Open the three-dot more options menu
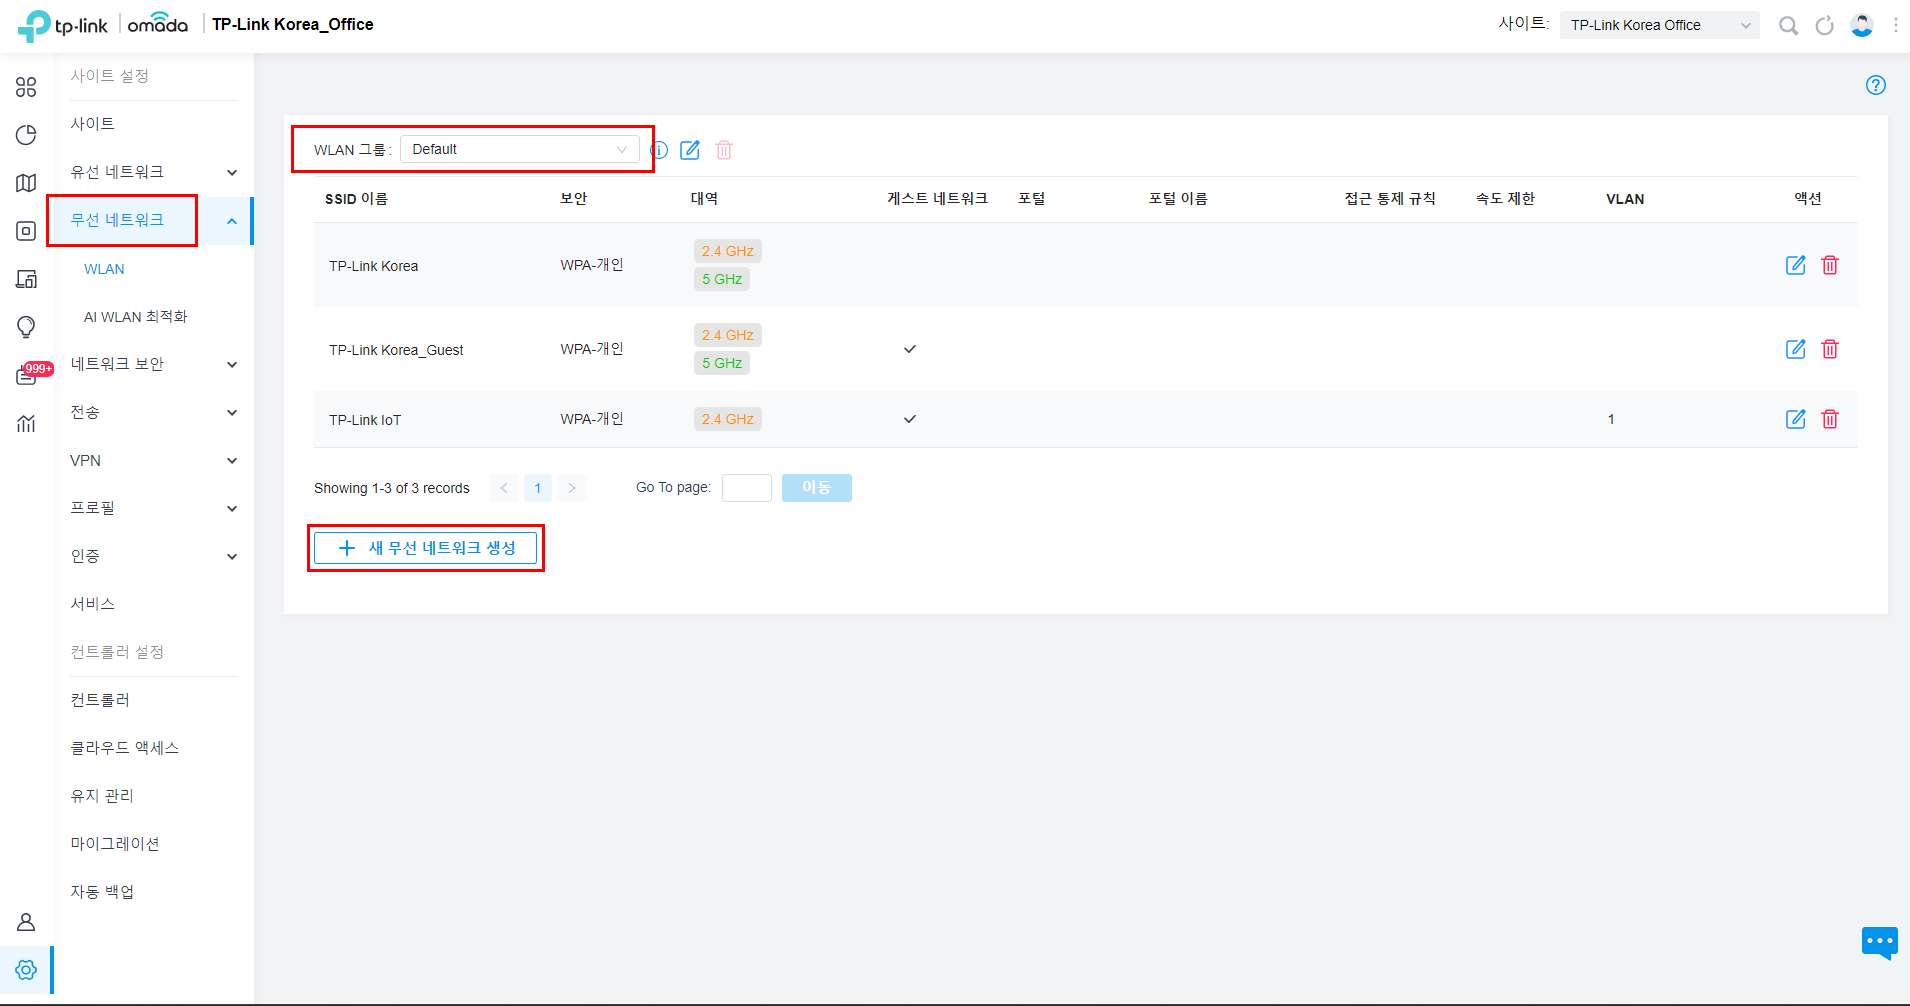Screen dimensions: 1910x1006 coord(1896,25)
